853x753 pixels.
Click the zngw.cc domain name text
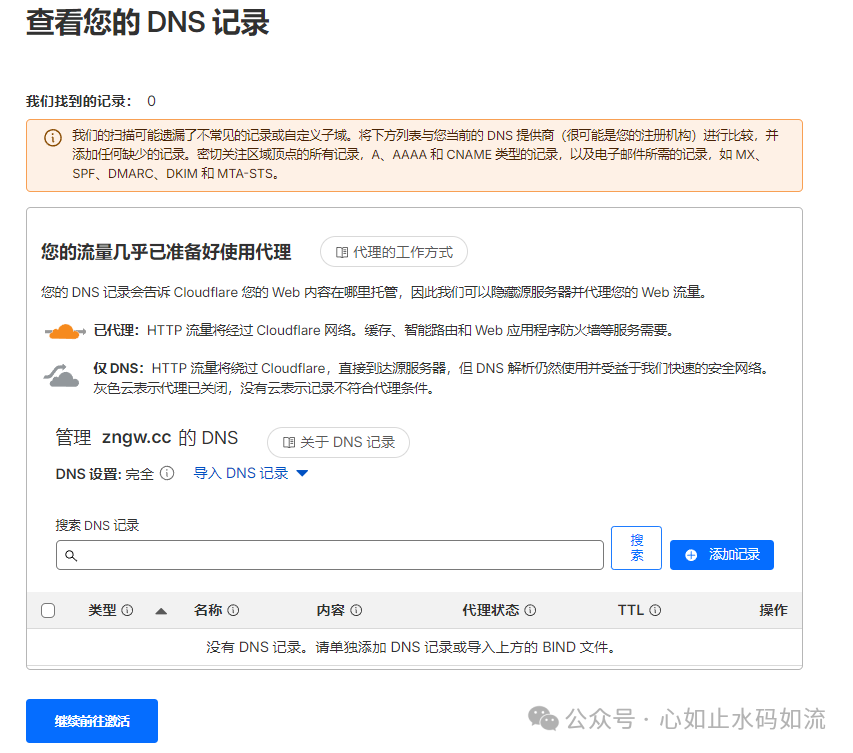pyautogui.click(x=137, y=437)
